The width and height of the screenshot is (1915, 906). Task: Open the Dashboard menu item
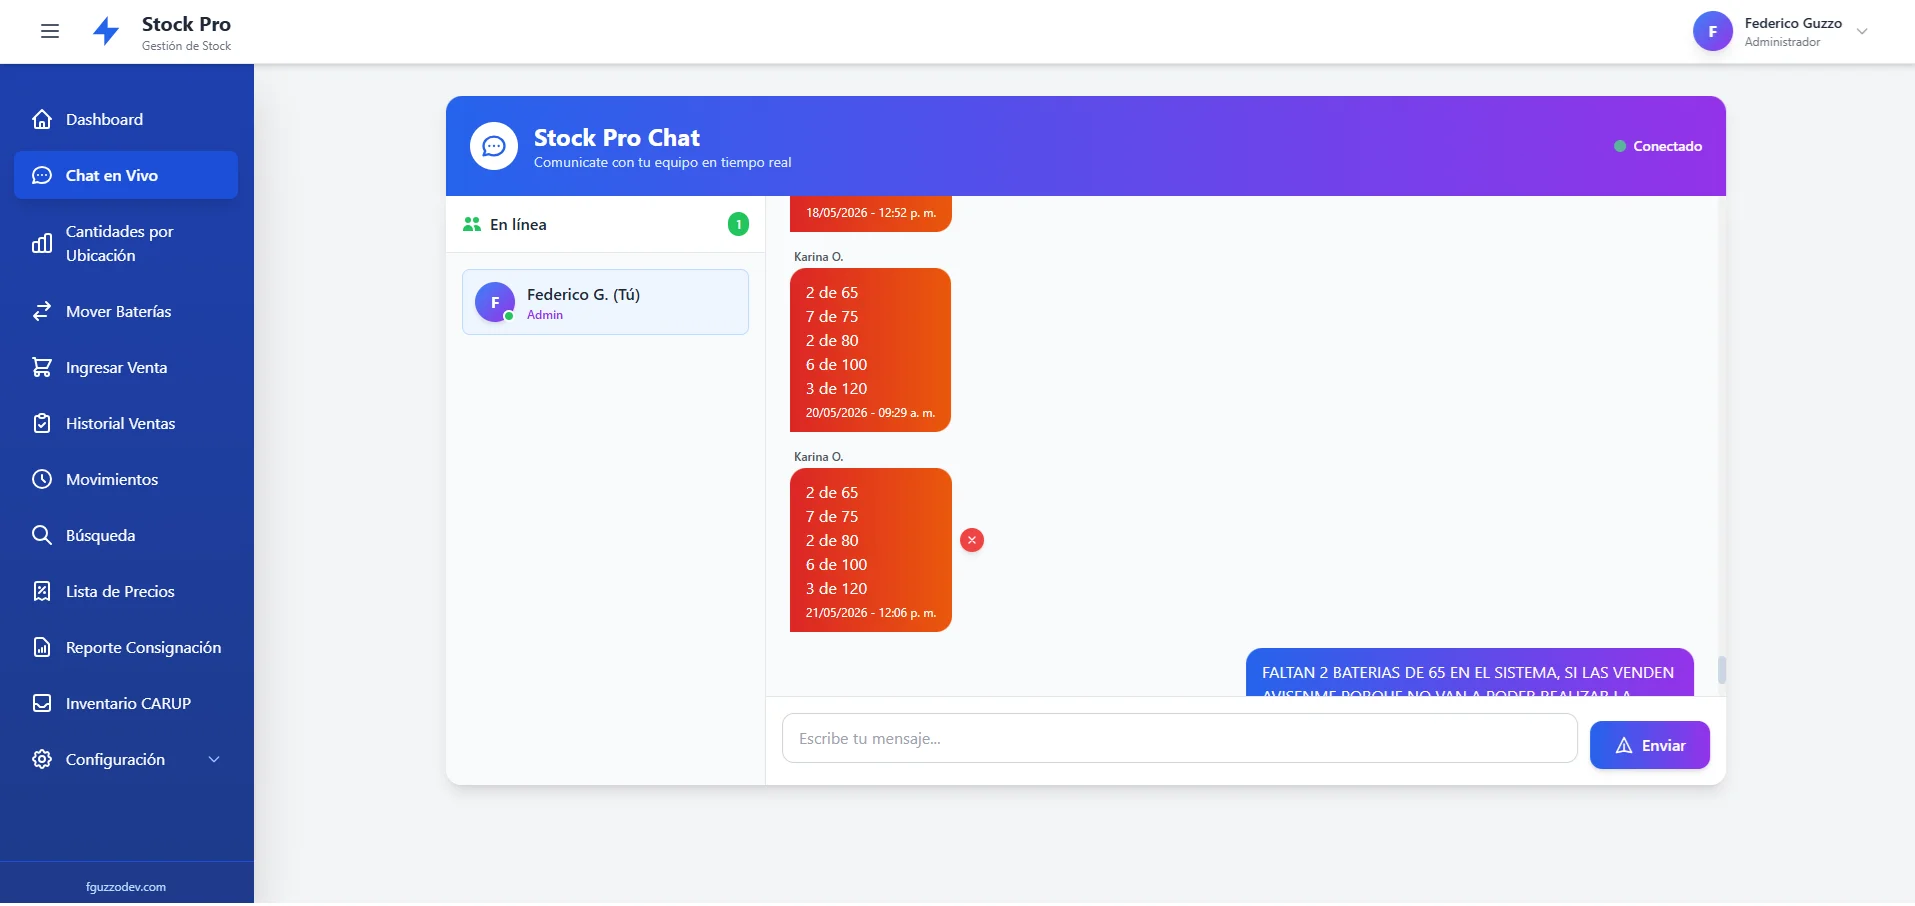click(x=126, y=119)
